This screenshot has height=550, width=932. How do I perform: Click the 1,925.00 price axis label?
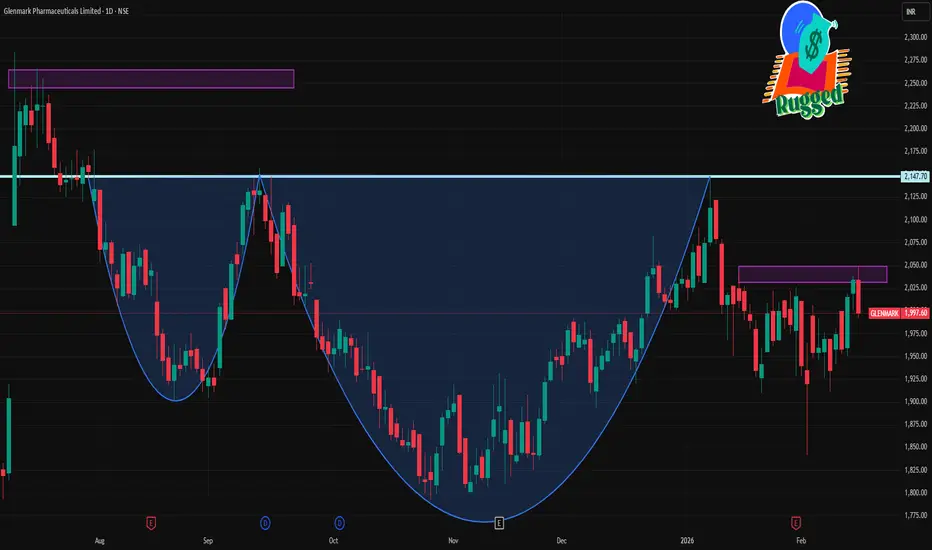[x=915, y=379]
